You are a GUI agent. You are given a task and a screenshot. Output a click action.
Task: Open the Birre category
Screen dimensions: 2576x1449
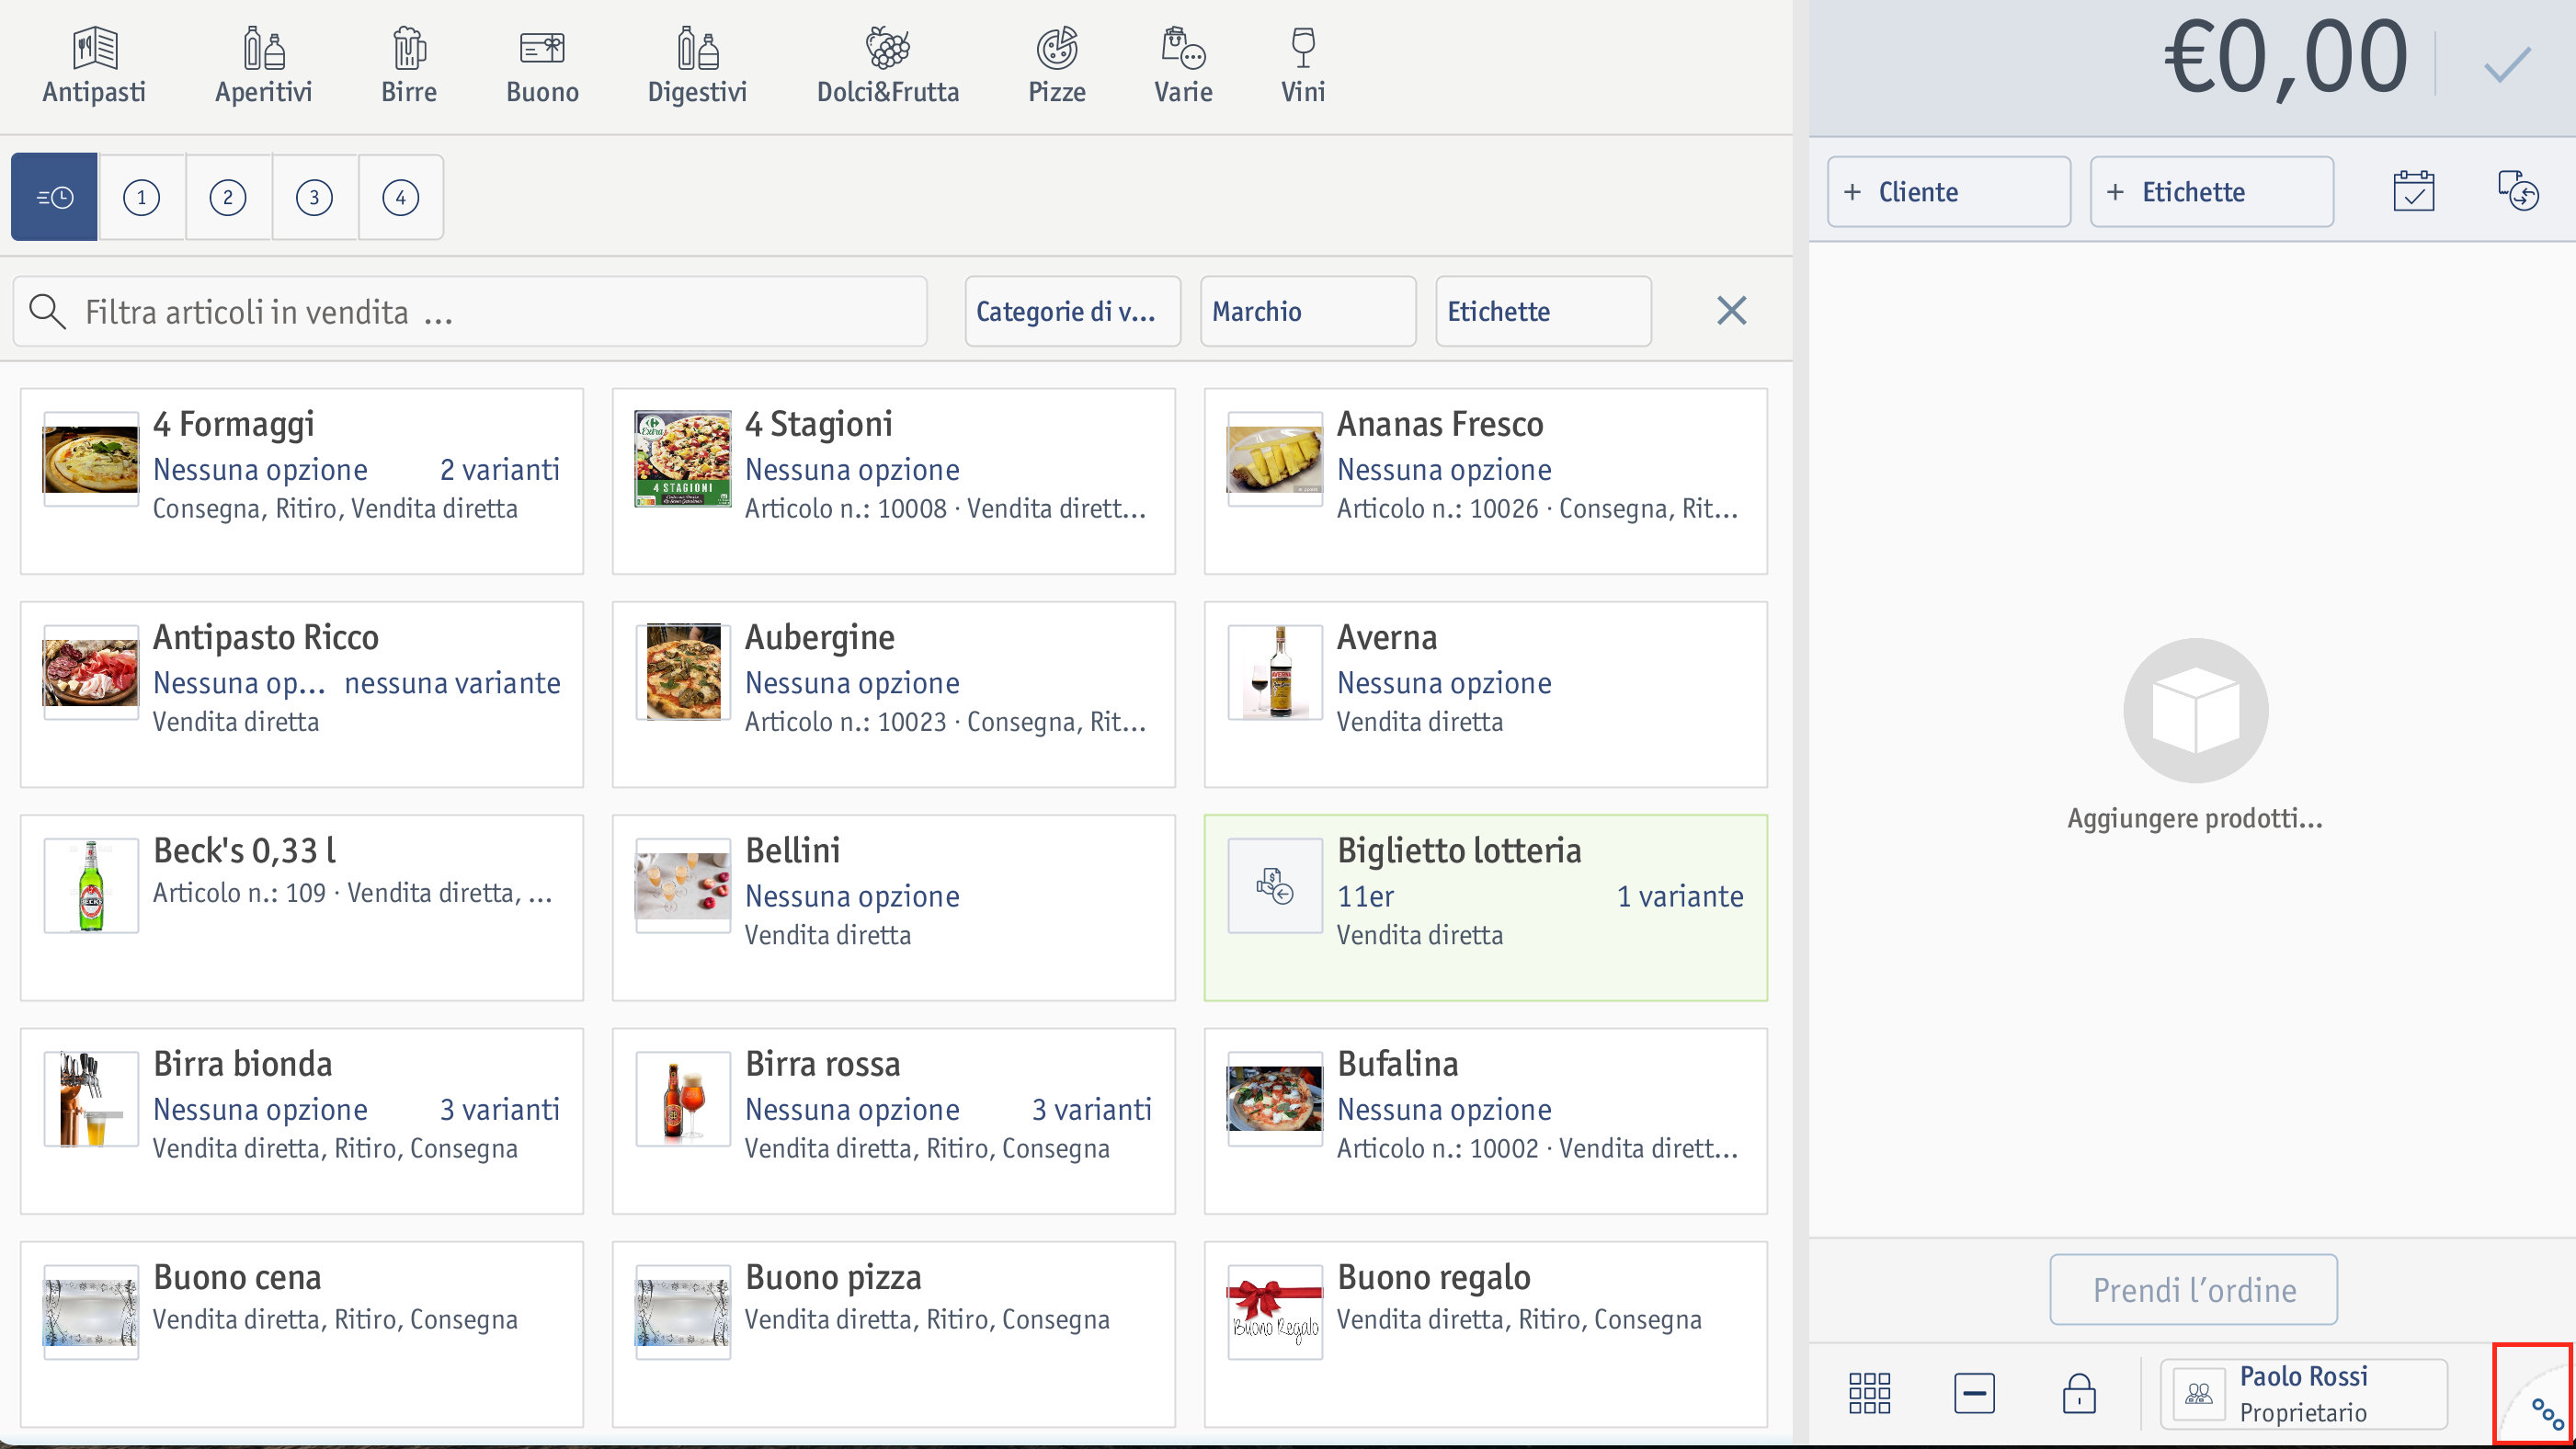point(408,66)
